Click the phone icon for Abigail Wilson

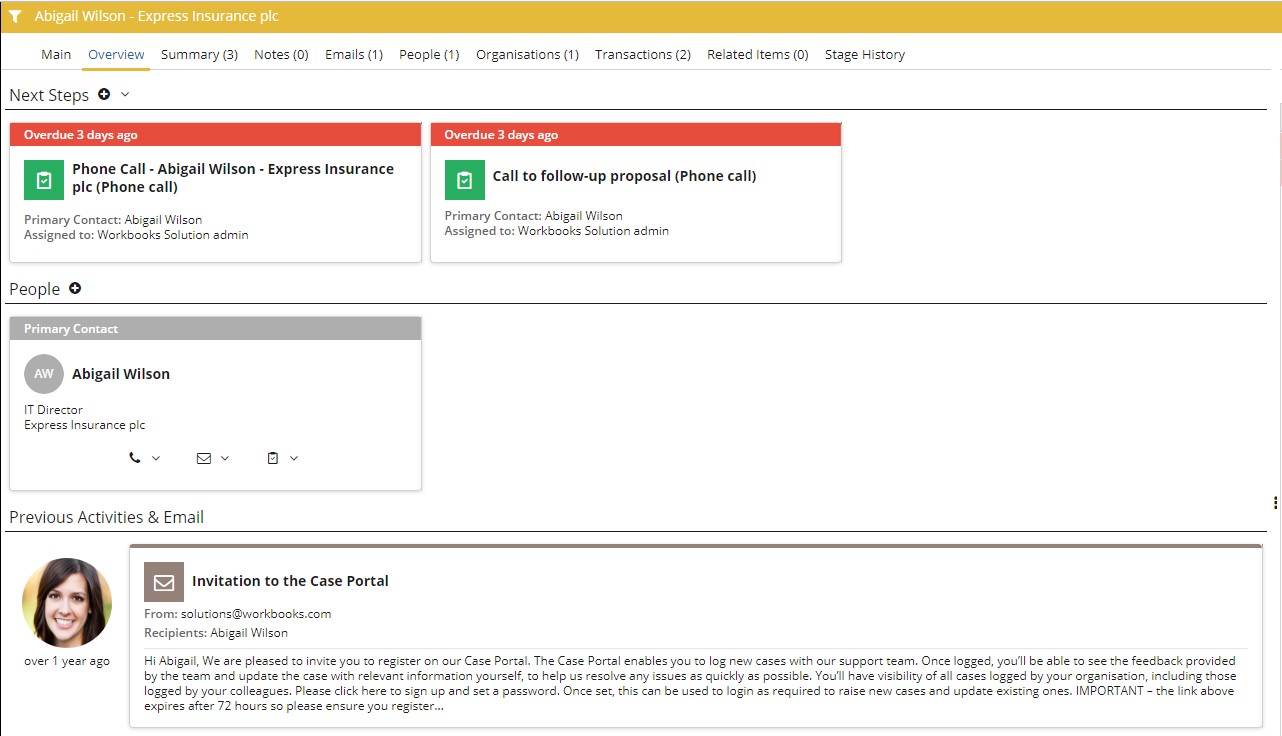135,458
